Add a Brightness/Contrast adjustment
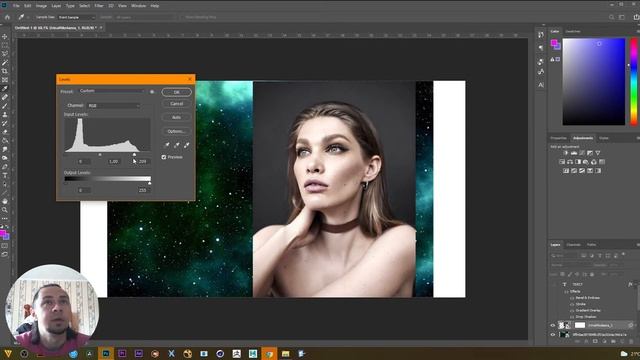640x360 pixels. (x=566, y=153)
